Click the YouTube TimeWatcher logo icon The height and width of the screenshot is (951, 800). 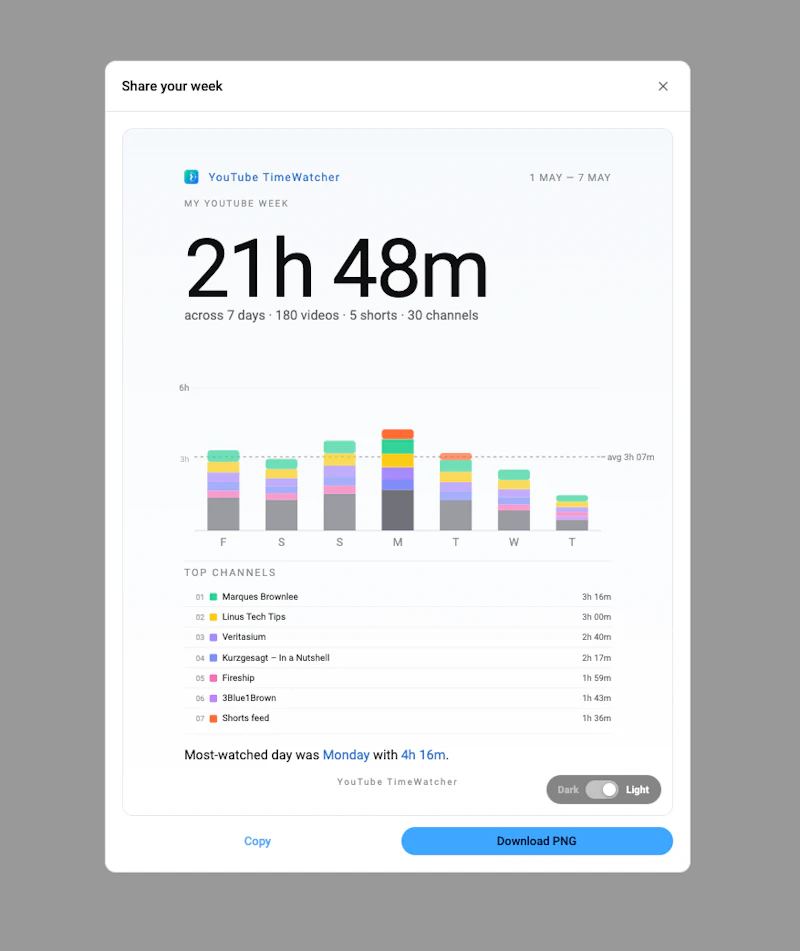[x=192, y=177]
